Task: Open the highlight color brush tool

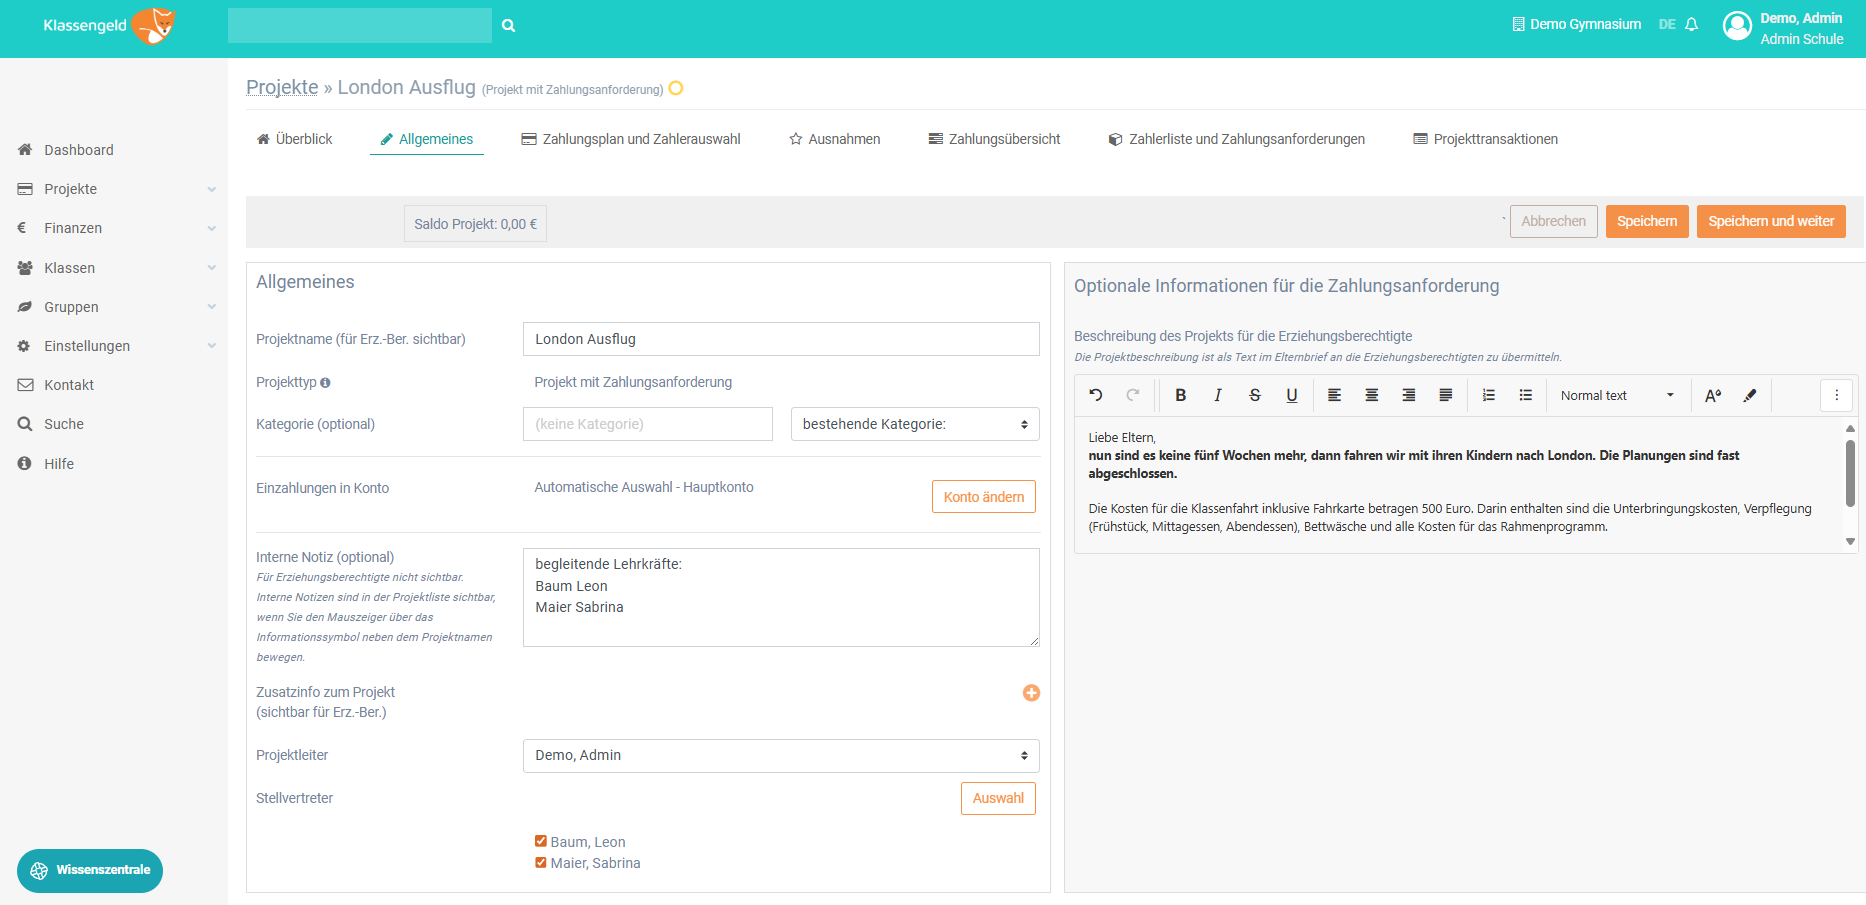Action: 1750,396
